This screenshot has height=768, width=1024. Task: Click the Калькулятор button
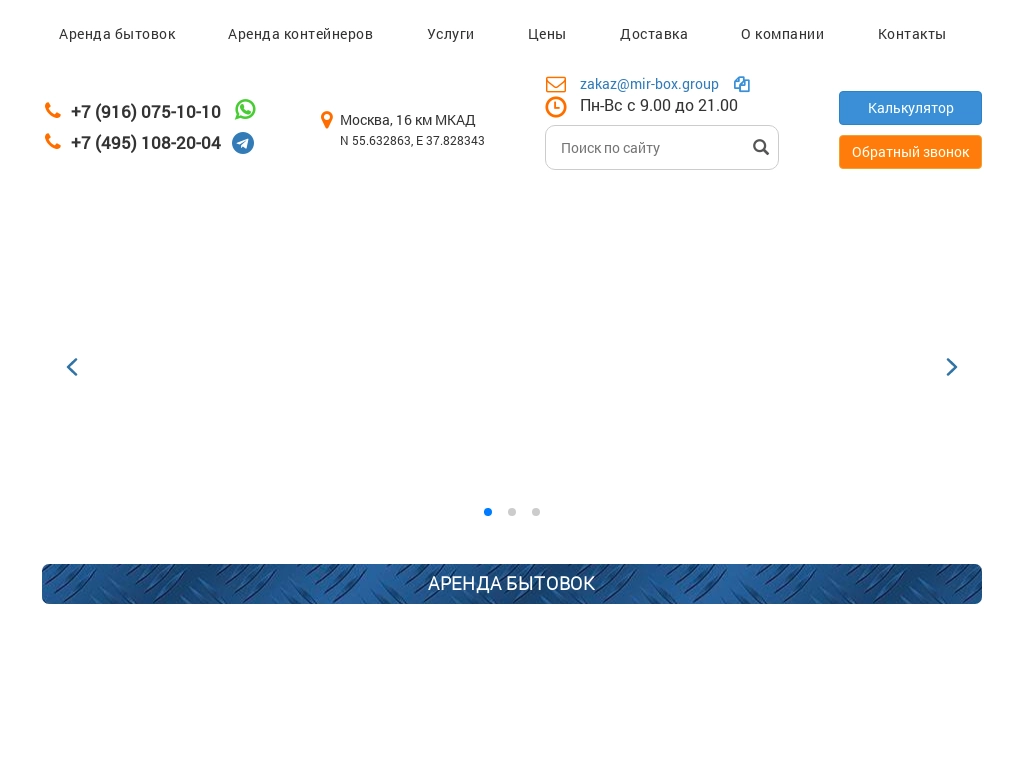click(910, 108)
